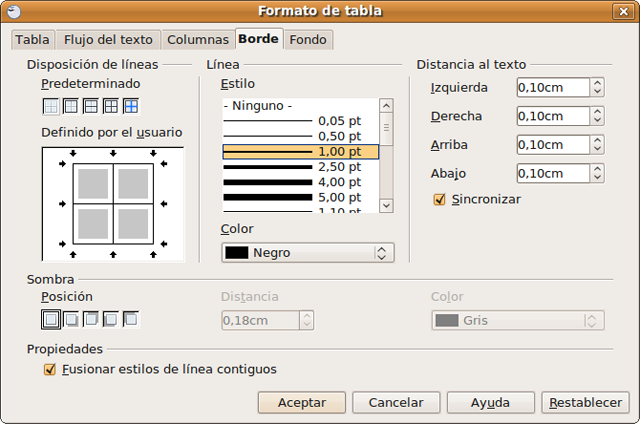Open the Negro line color dropdown

pyautogui.click(x=307, y=253)
